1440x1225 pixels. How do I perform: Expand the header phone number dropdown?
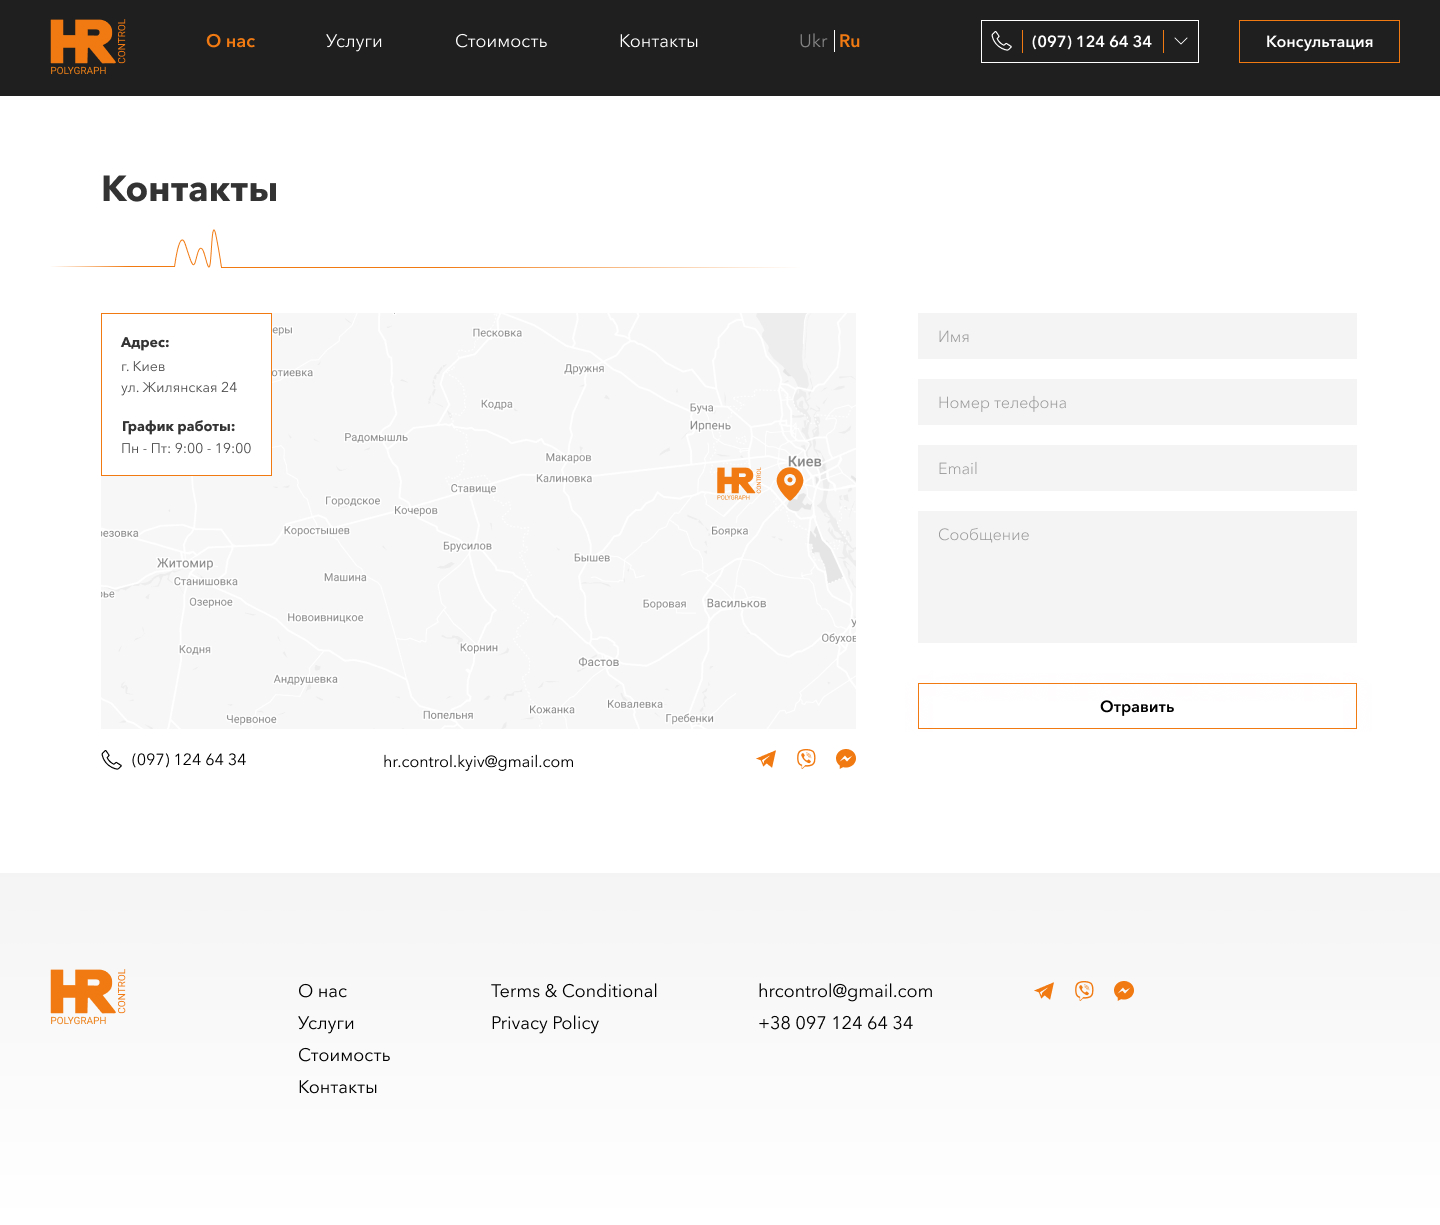click(x=1181, y=42)
